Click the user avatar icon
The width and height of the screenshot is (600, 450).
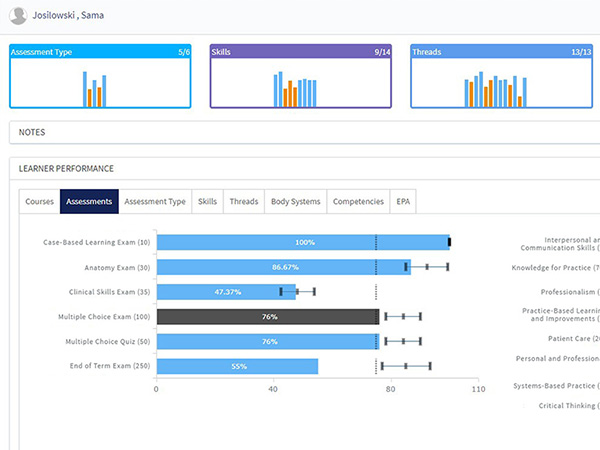pyautogui.click(x=18, y=16)
